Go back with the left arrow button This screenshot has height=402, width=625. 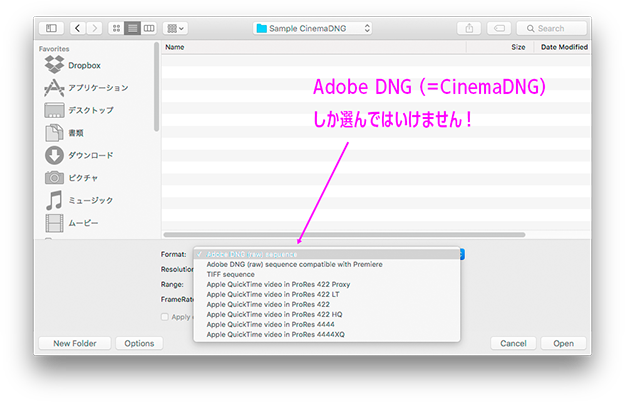point(78,28)
